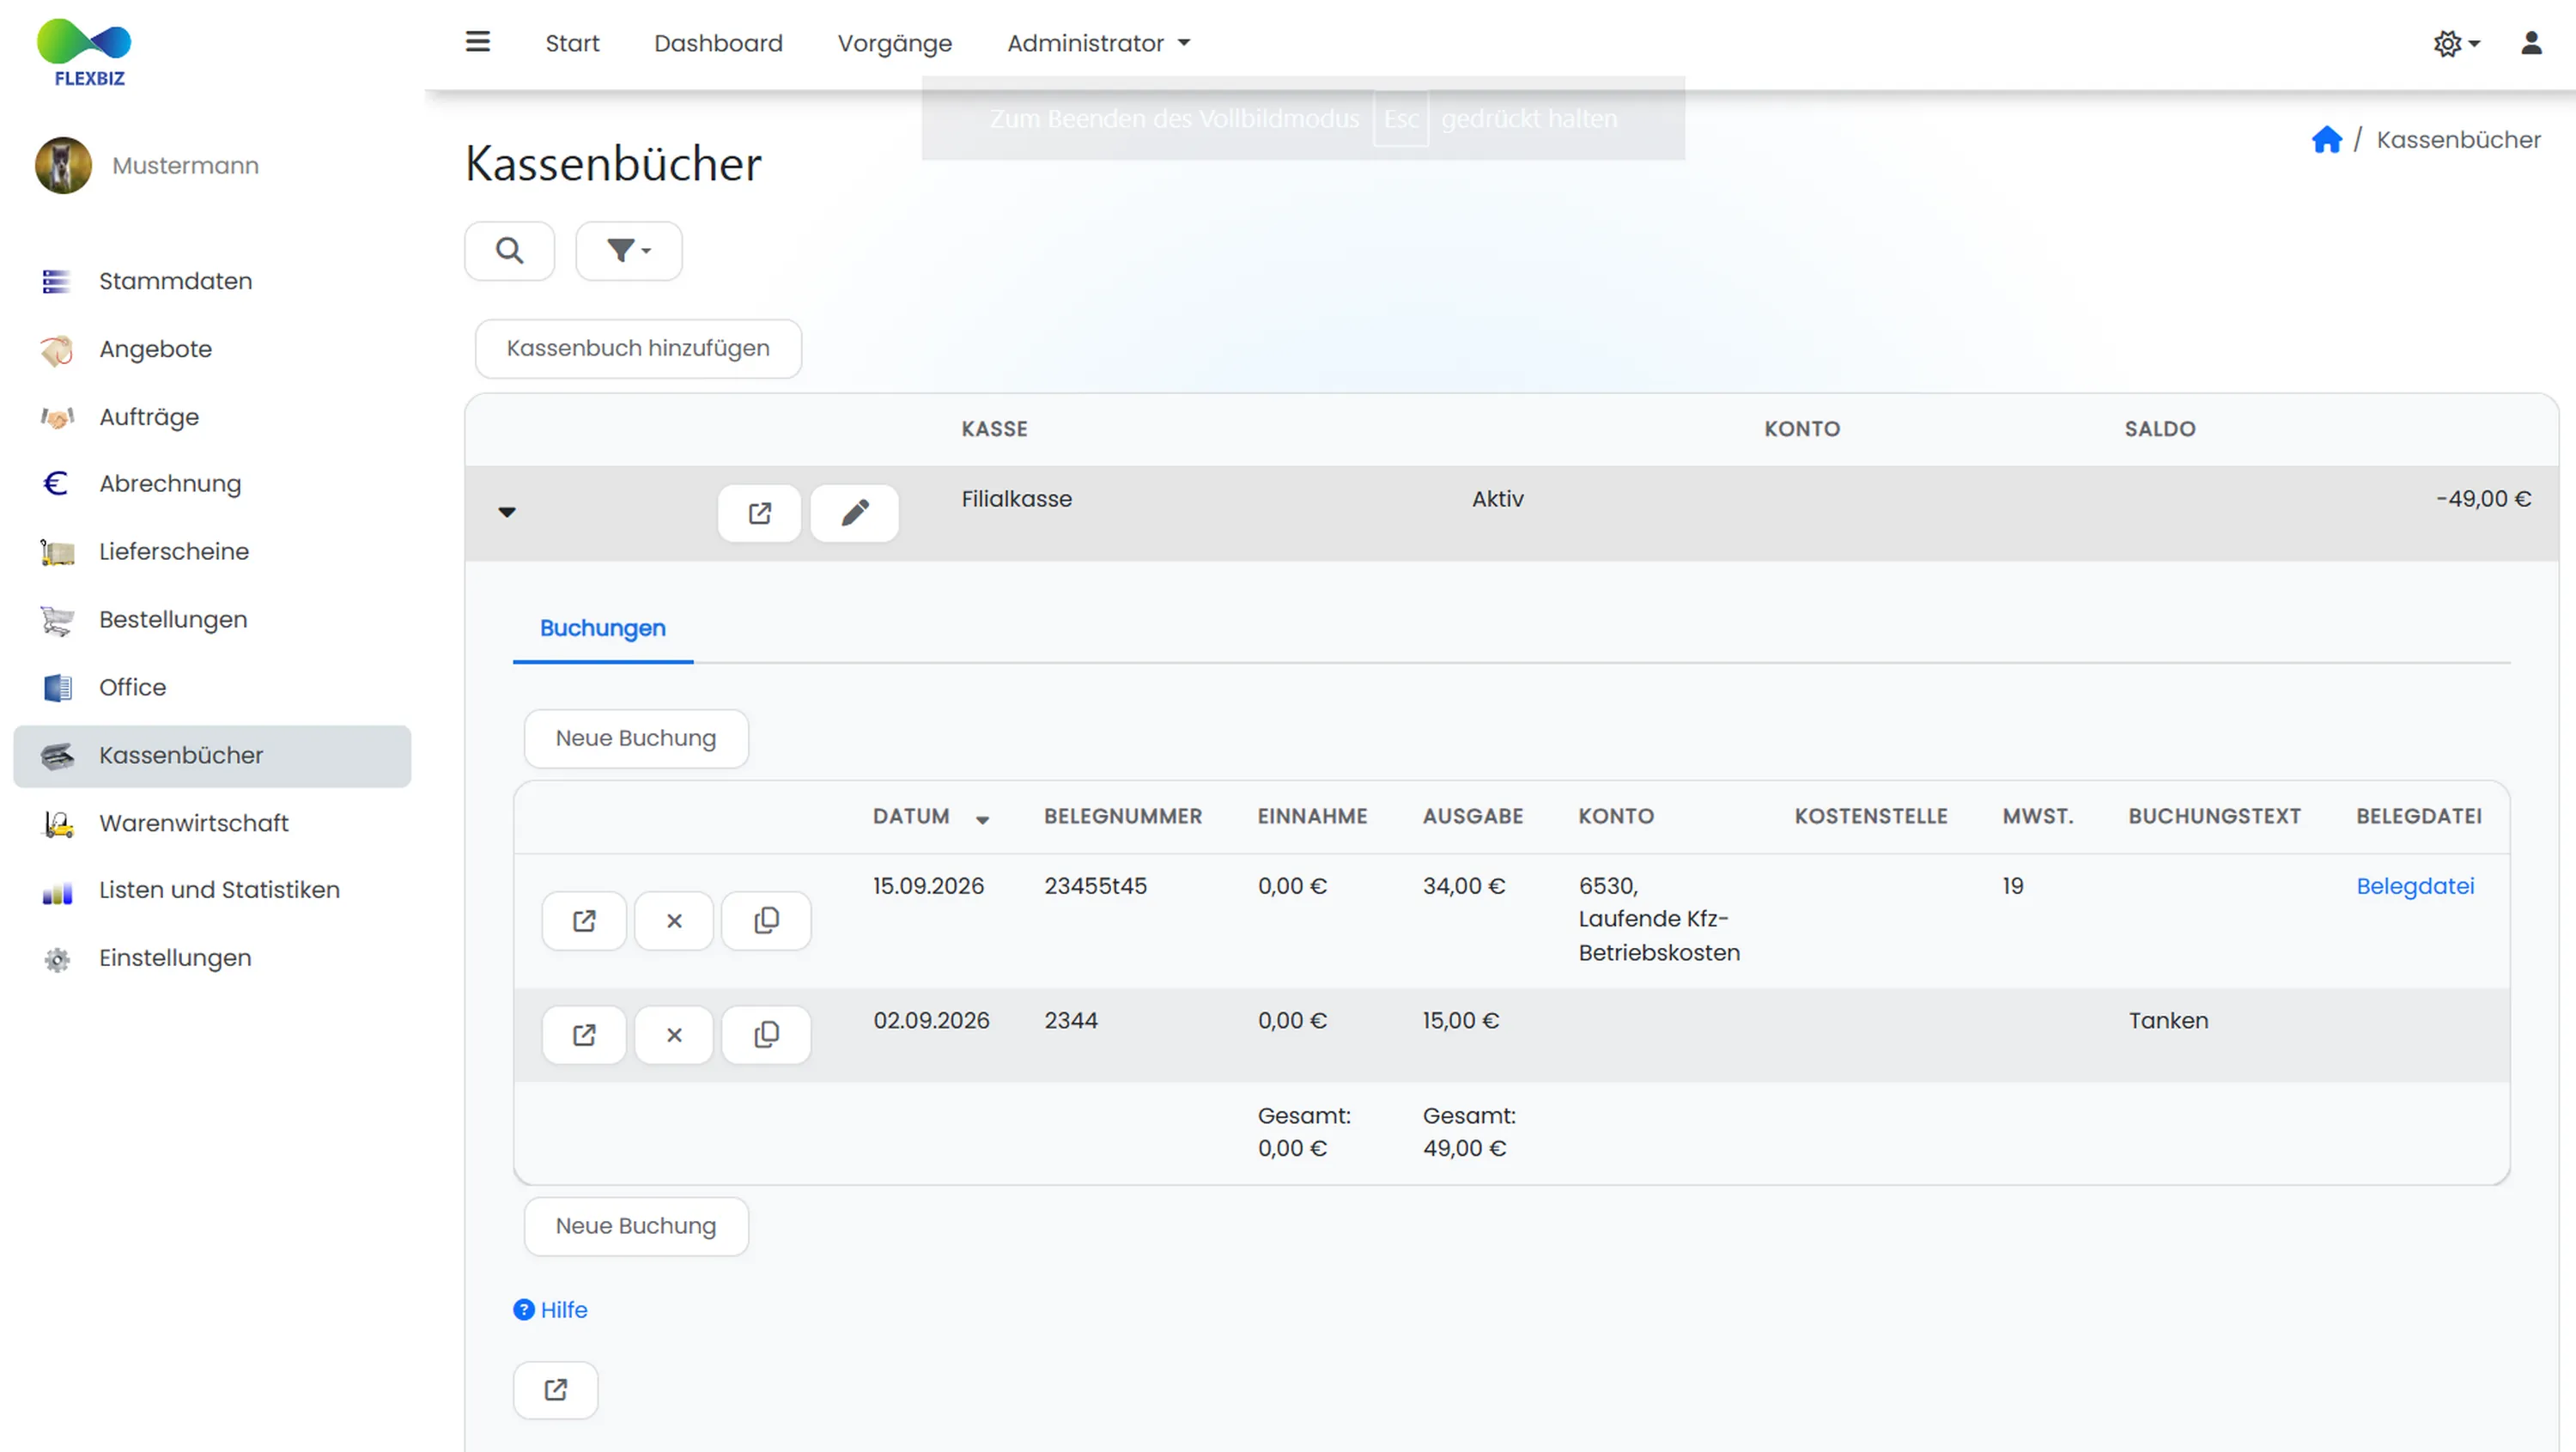Click the 34,00 € expense cell
This screenshot has width=2576, height=1452.
tap(1464, 886)
